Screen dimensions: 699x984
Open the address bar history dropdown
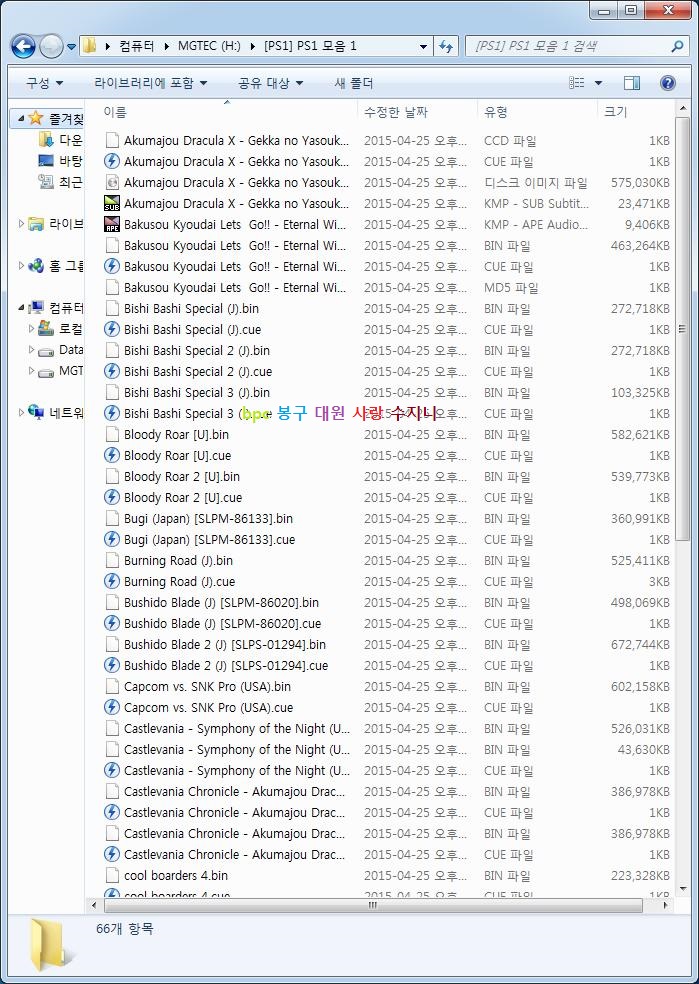[x=424, y=46]
